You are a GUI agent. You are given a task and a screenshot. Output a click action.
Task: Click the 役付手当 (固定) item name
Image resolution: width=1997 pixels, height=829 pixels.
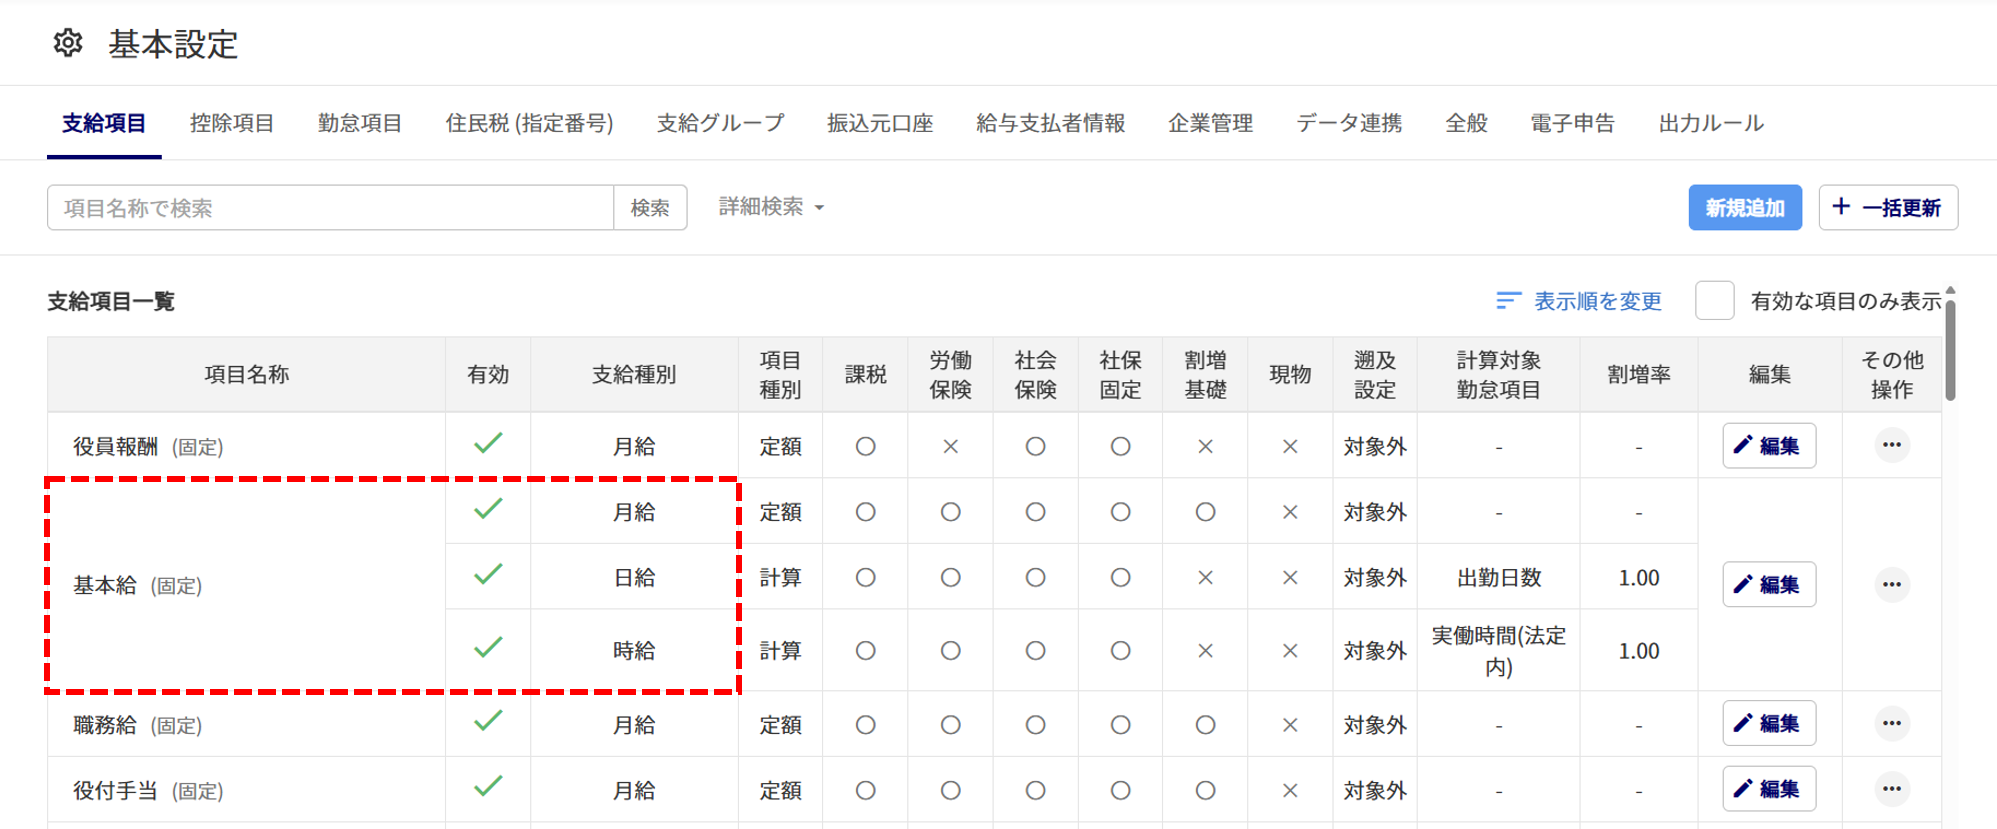click(148, 790)
